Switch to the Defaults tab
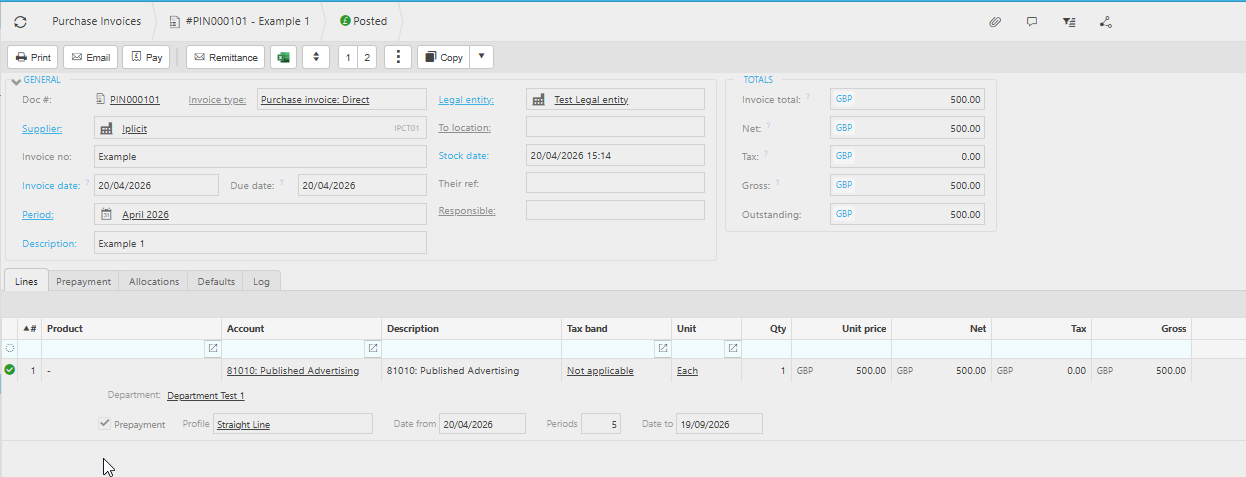Viewport: 1246px width, 477px height. tap(216, 281)
